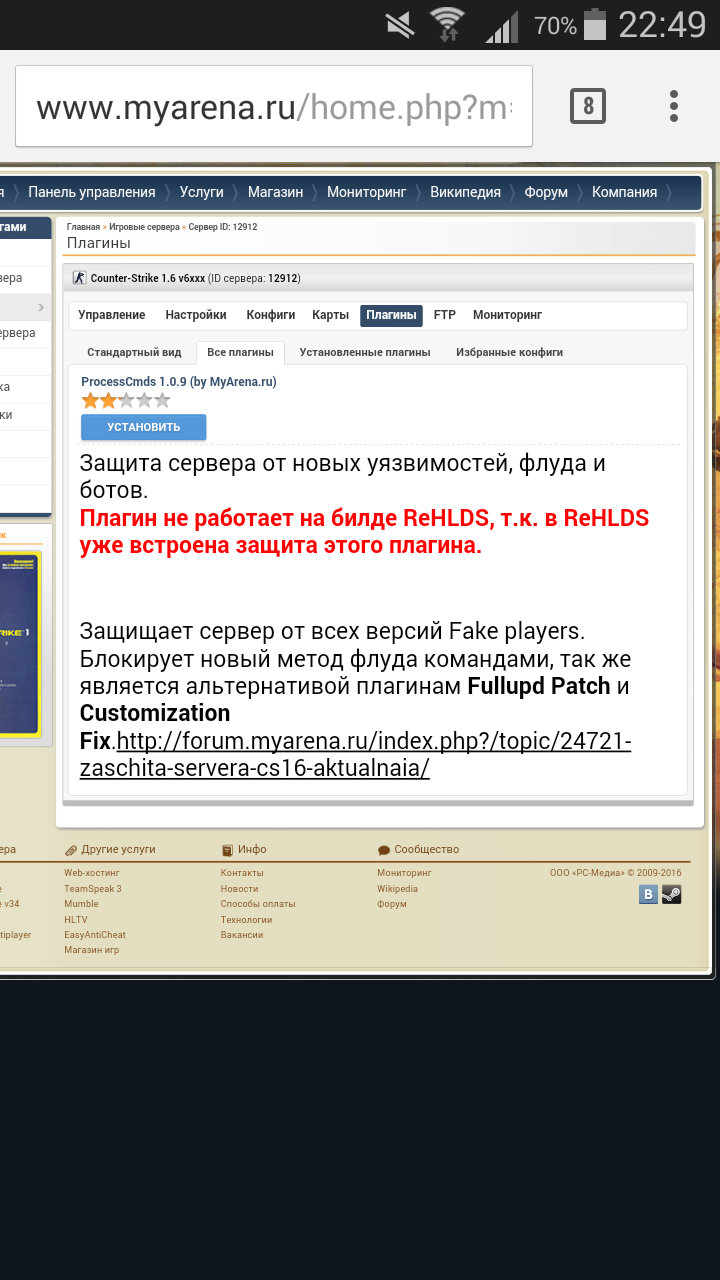Click the speech bubble icon beside Сообщество
Image resolution: width=720 pixels, height=1280 pixels.
click(384, 850)
